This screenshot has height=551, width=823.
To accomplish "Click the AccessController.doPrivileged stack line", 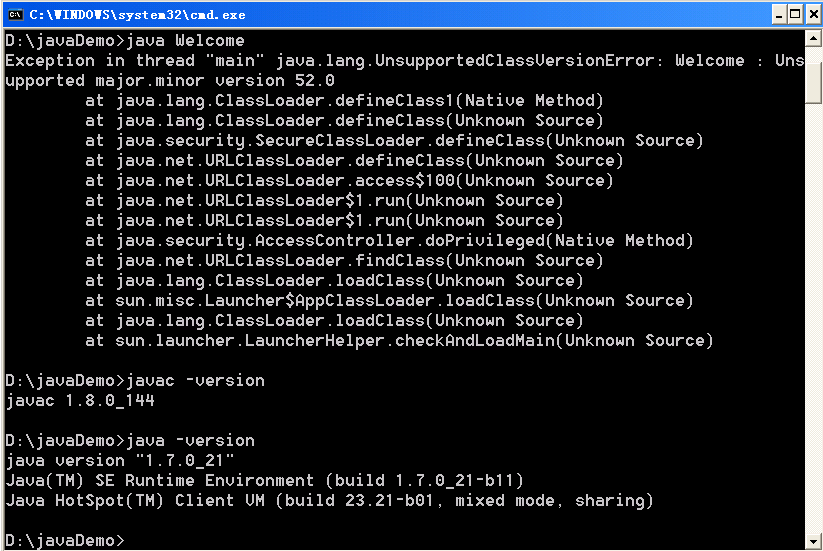I will pos(389,240).
